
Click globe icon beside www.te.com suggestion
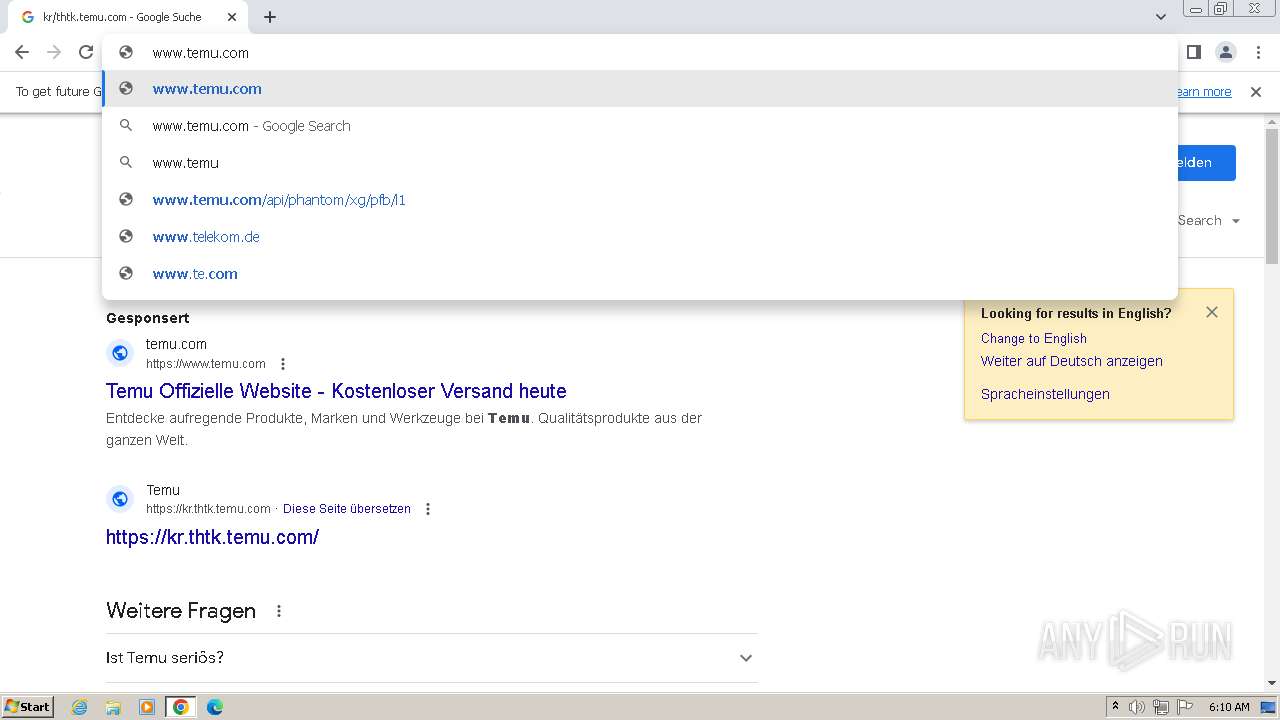coord(126,274)
